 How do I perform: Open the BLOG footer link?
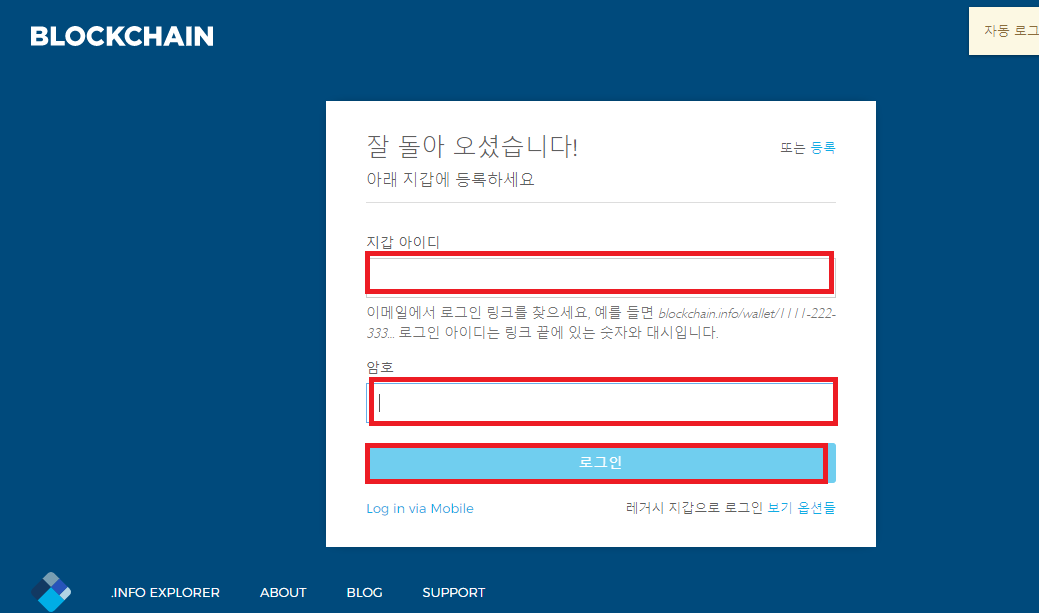click(x=364, y=592)
